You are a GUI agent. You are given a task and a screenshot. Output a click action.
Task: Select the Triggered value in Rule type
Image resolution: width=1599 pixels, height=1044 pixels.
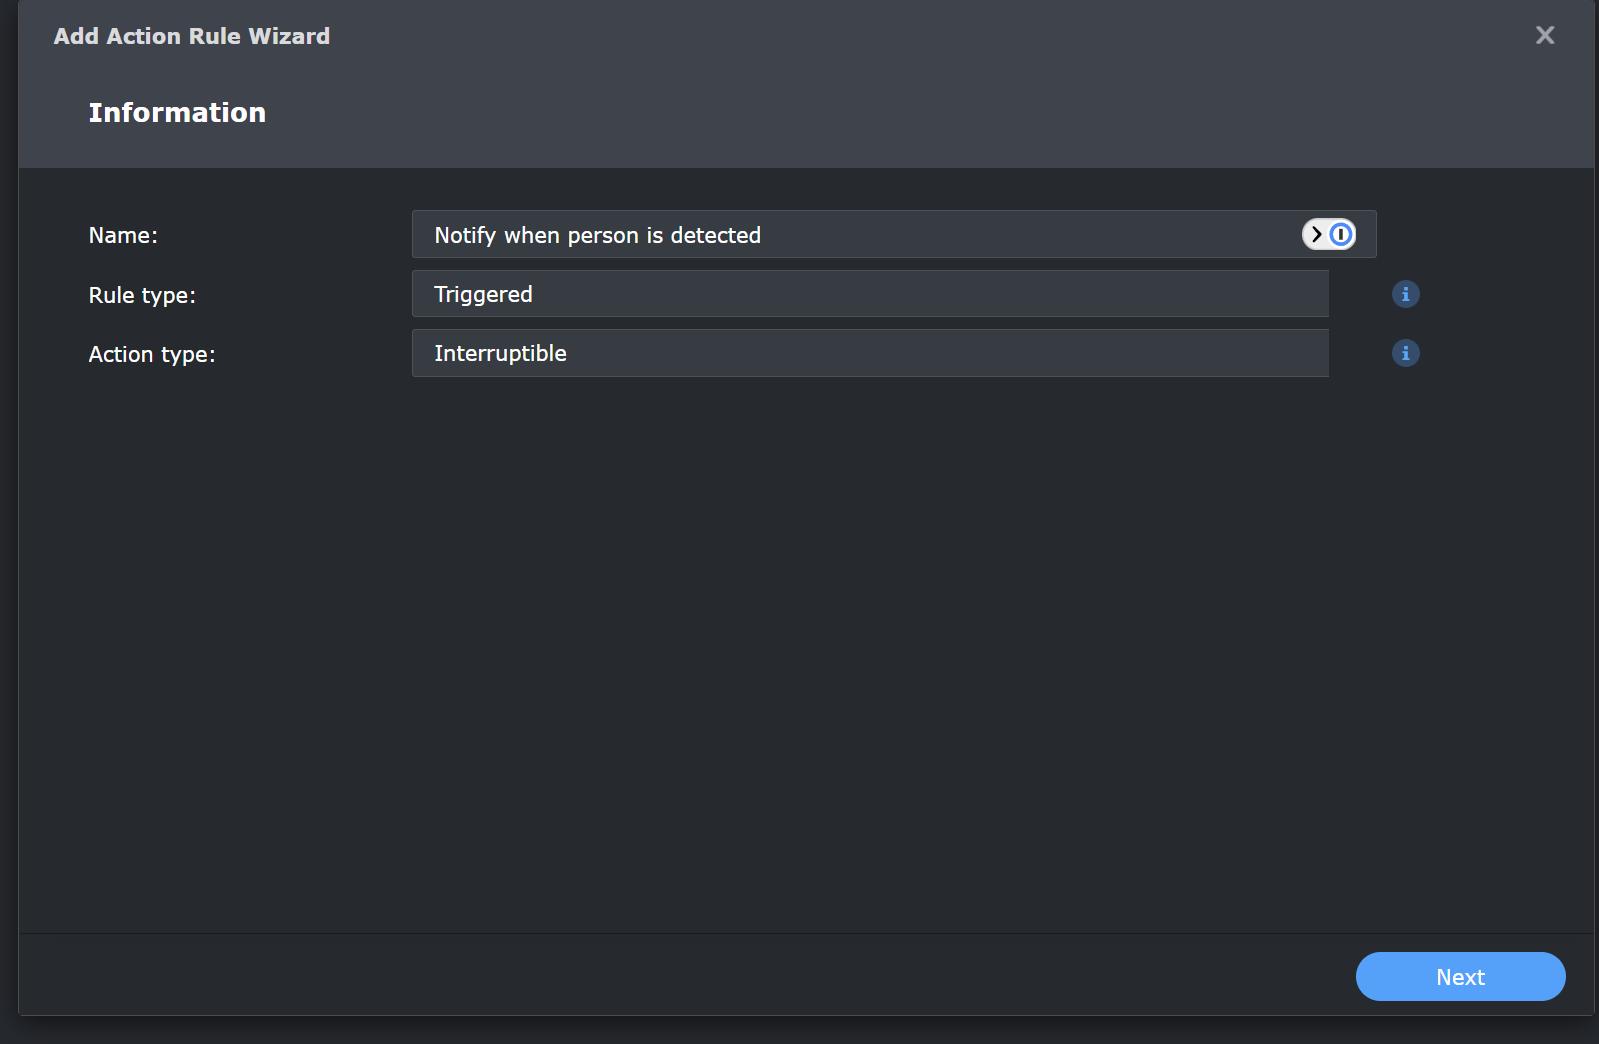click(x=483, y=295)
